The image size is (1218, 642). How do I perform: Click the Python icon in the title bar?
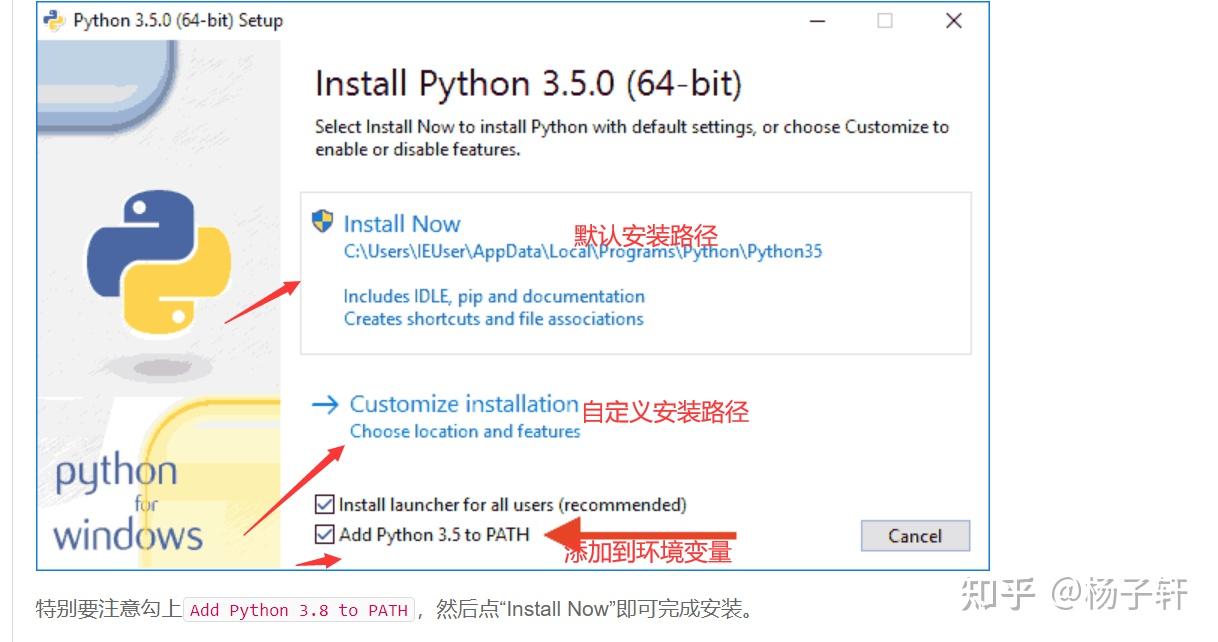coord(54,20)
